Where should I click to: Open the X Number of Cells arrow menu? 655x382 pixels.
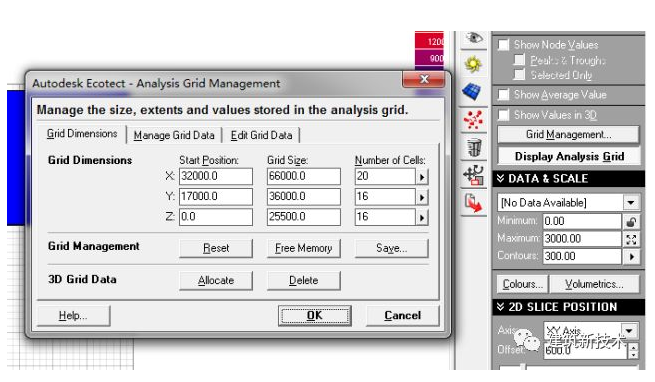[x=422, y=177]
